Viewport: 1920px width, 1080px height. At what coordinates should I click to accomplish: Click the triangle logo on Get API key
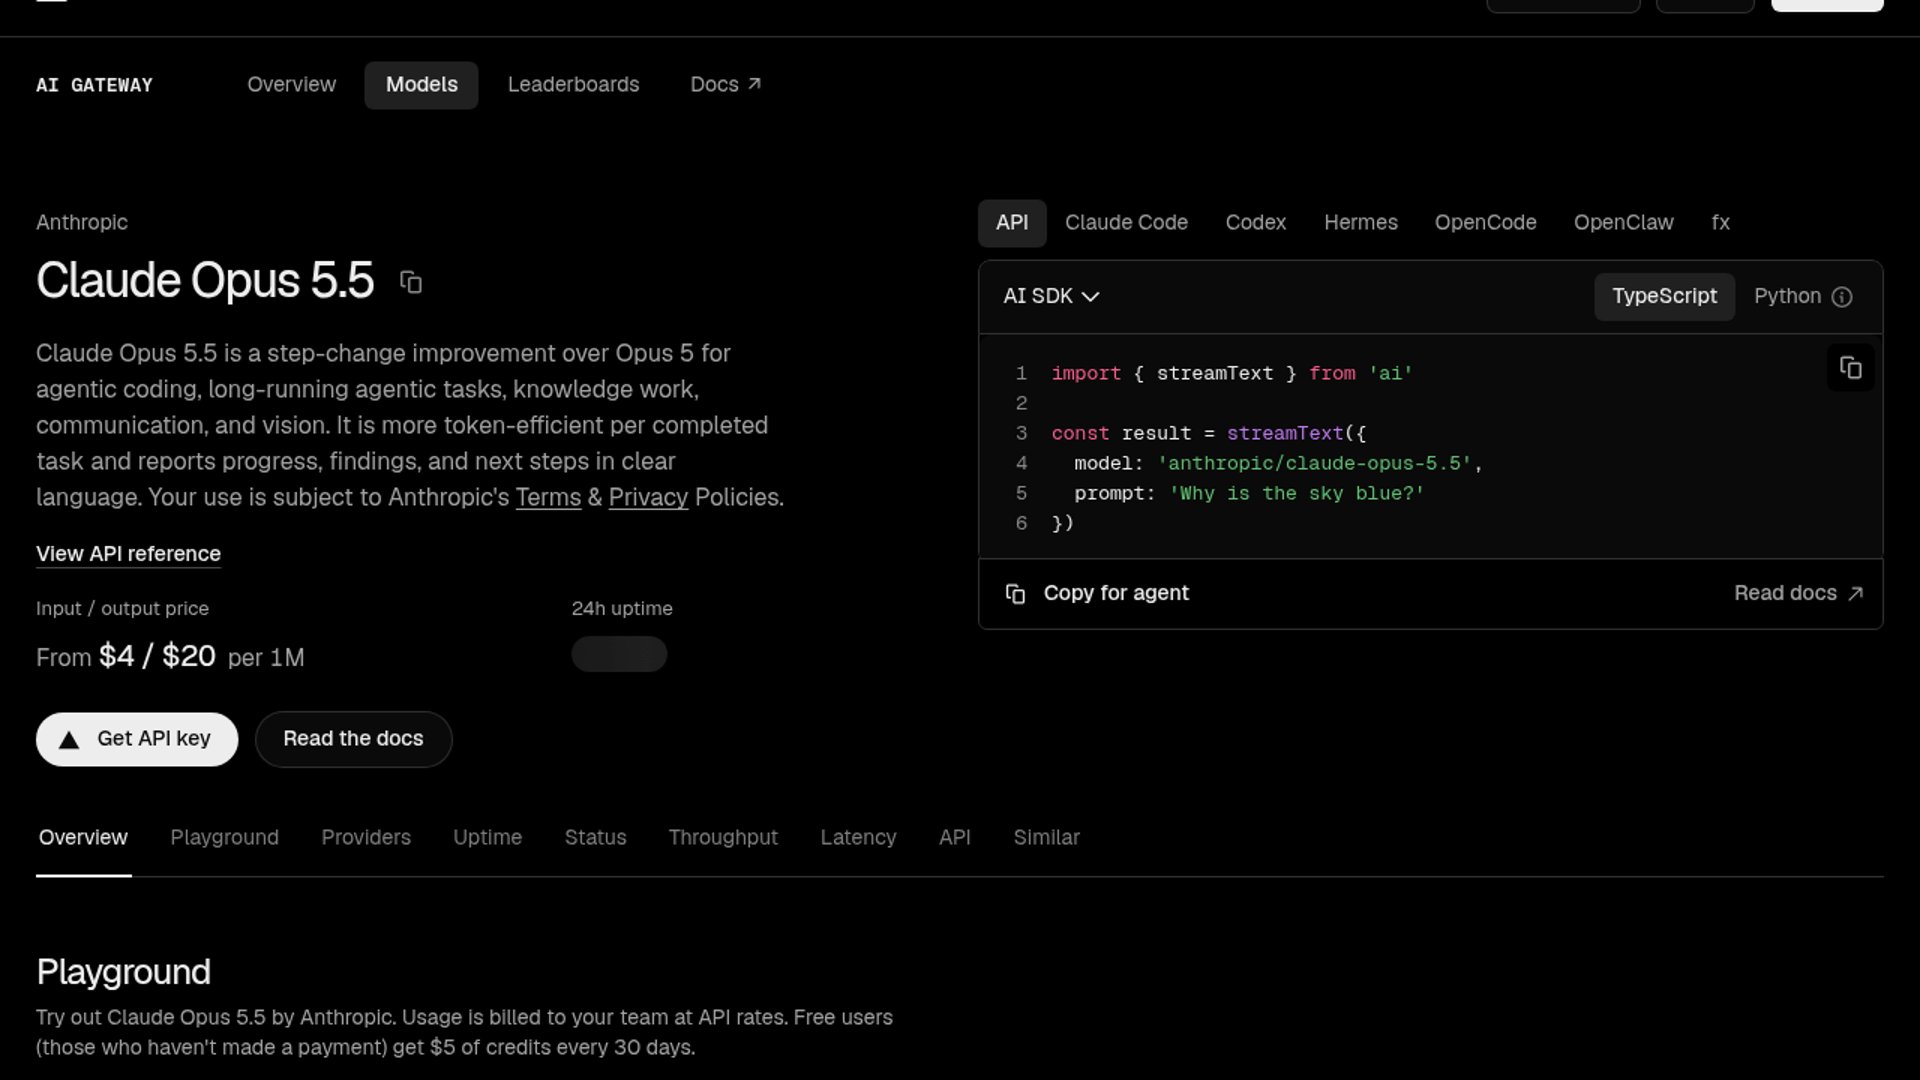click(x=69, y=740)
